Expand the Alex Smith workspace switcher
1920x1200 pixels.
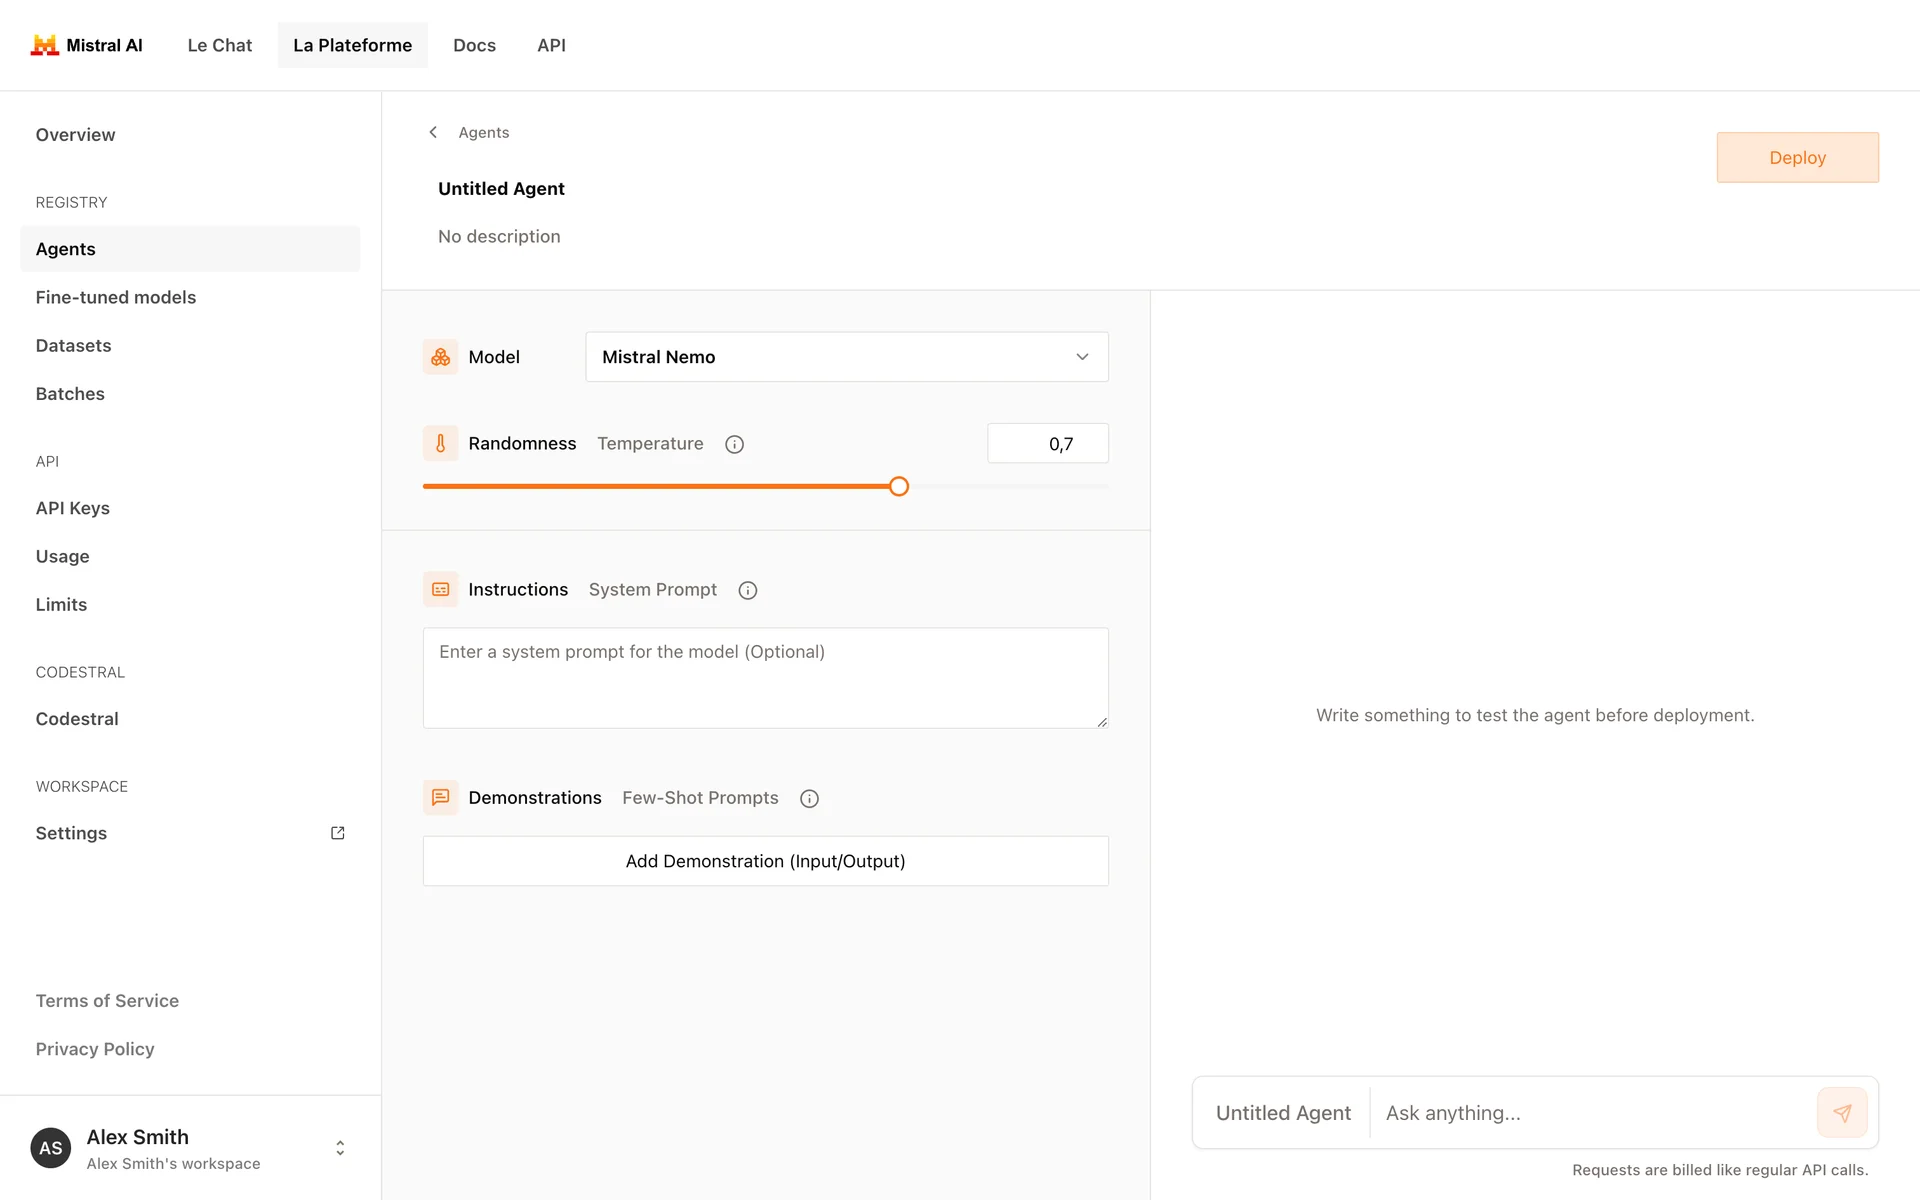point(340,1148)
